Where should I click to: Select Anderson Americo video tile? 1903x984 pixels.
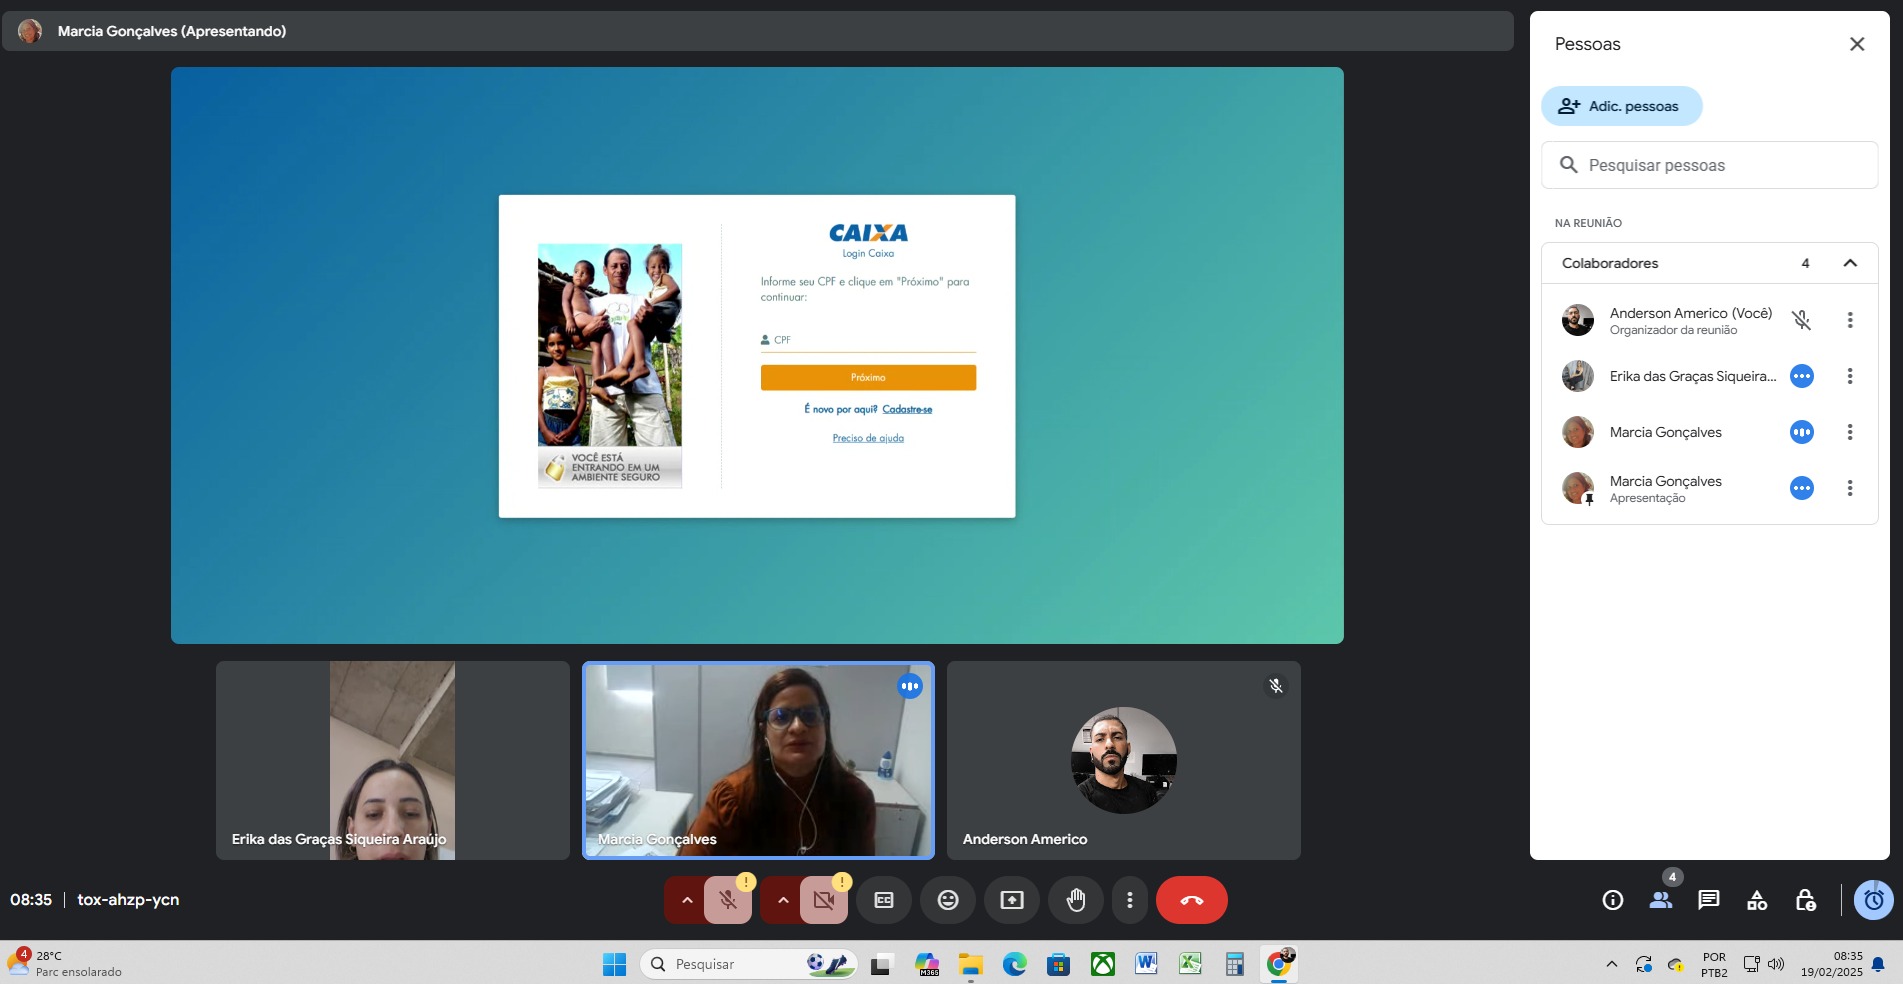pos(1123,760)
